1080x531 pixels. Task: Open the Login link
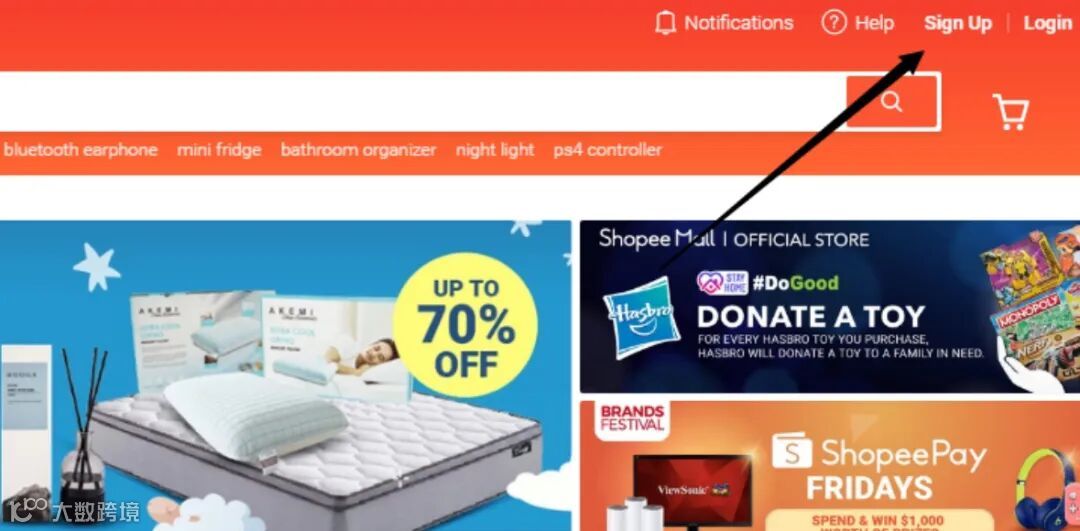pyautogui.click(x=1048, y=23)
